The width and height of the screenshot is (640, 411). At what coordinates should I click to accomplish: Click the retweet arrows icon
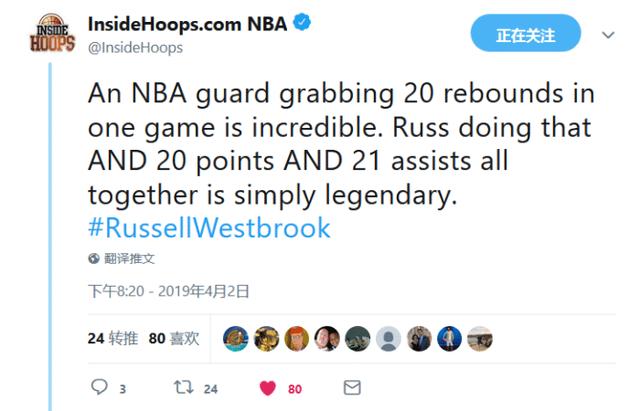[x=183, y=387]
